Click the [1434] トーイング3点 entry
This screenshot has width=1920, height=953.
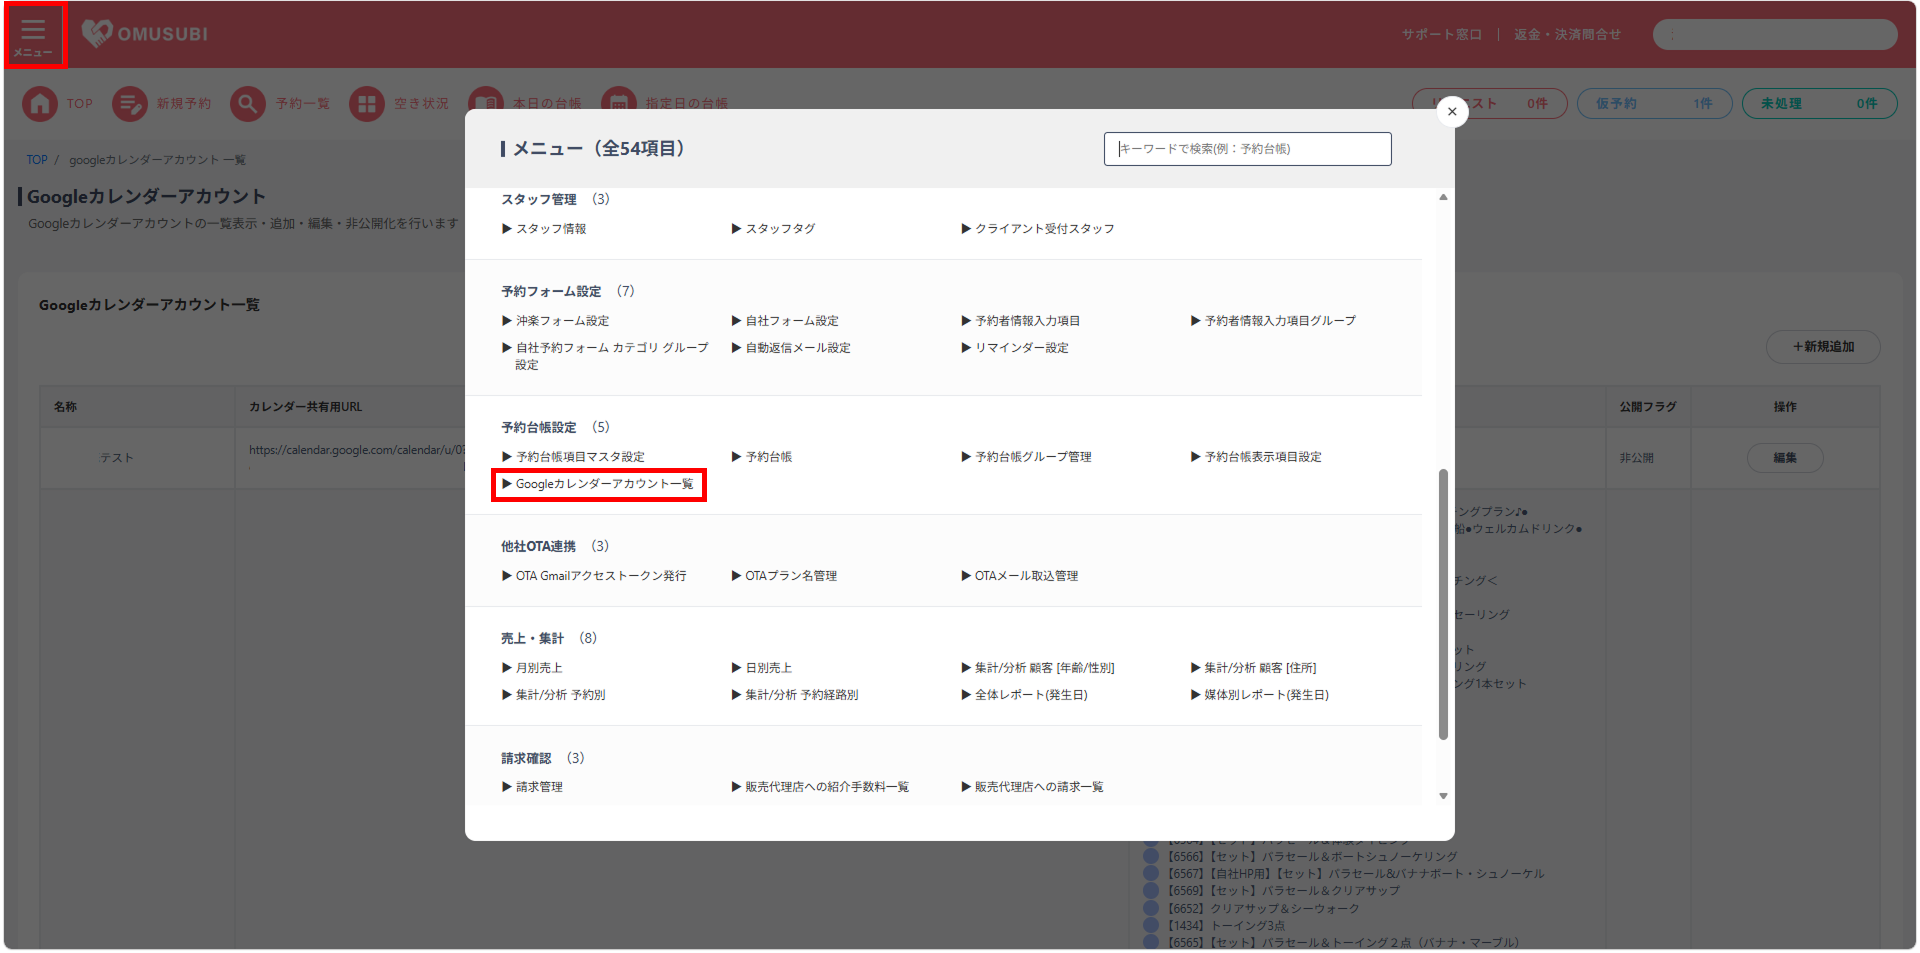(x=1226, y=926)
